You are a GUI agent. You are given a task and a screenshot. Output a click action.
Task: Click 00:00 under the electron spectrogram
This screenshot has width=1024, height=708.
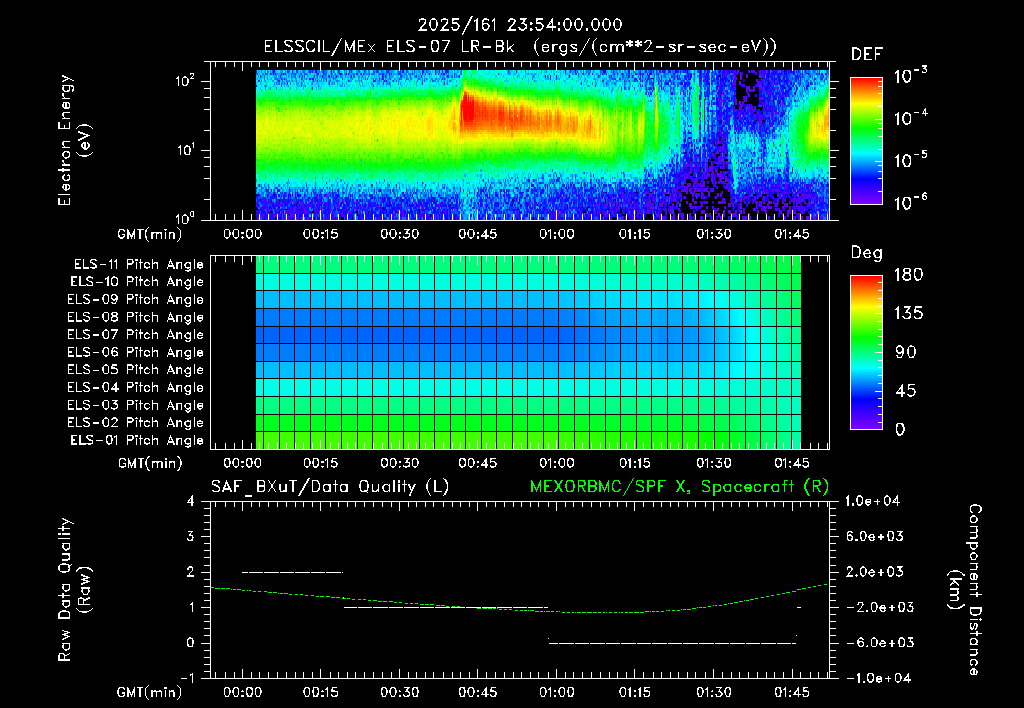242,234
